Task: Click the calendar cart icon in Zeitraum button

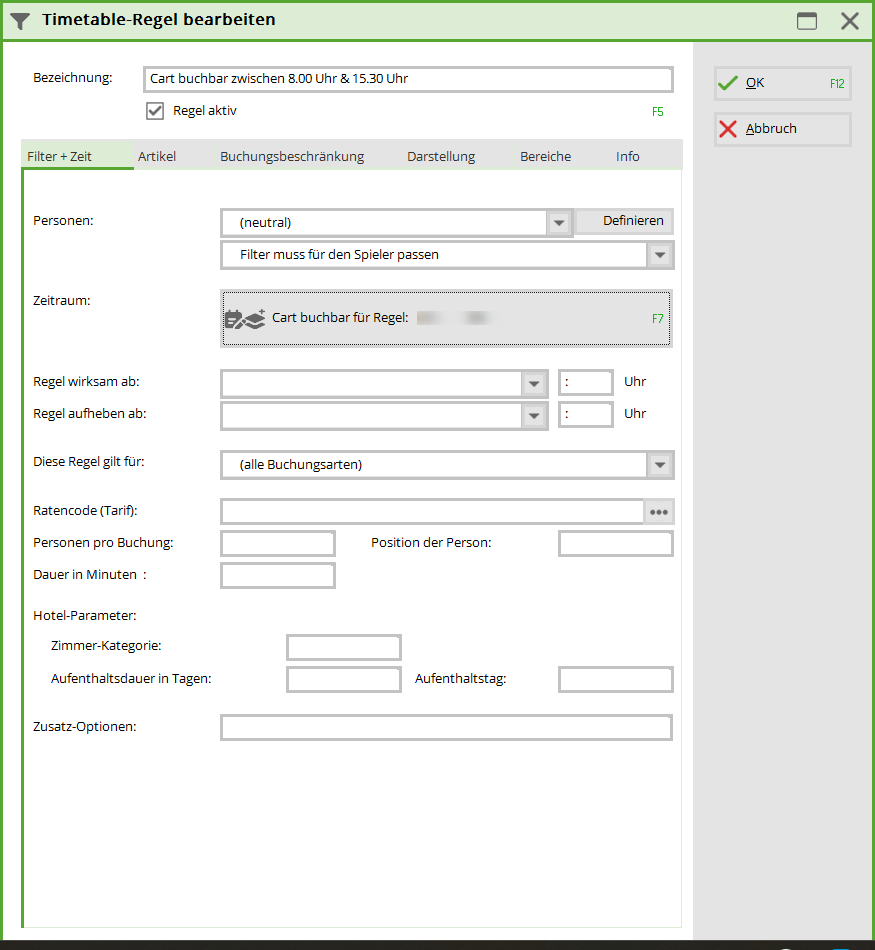Action: [245, 319]
